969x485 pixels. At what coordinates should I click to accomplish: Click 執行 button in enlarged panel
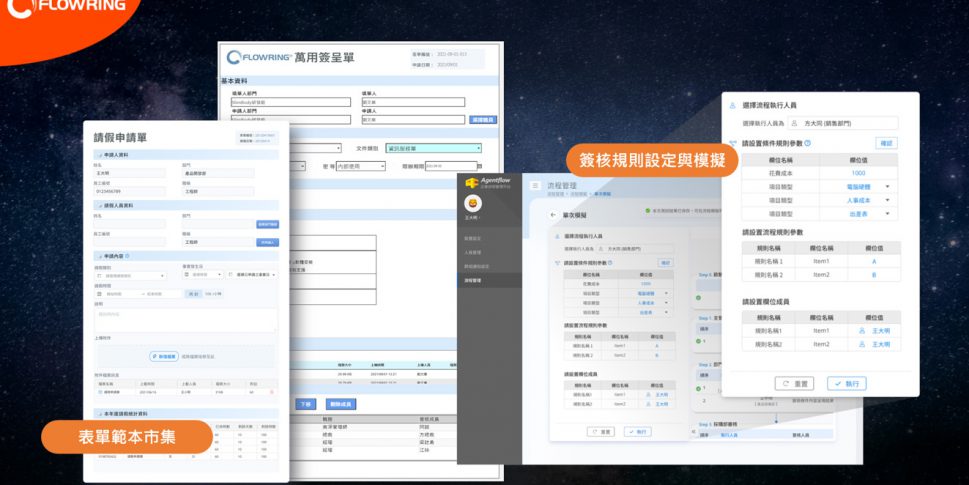847,384
